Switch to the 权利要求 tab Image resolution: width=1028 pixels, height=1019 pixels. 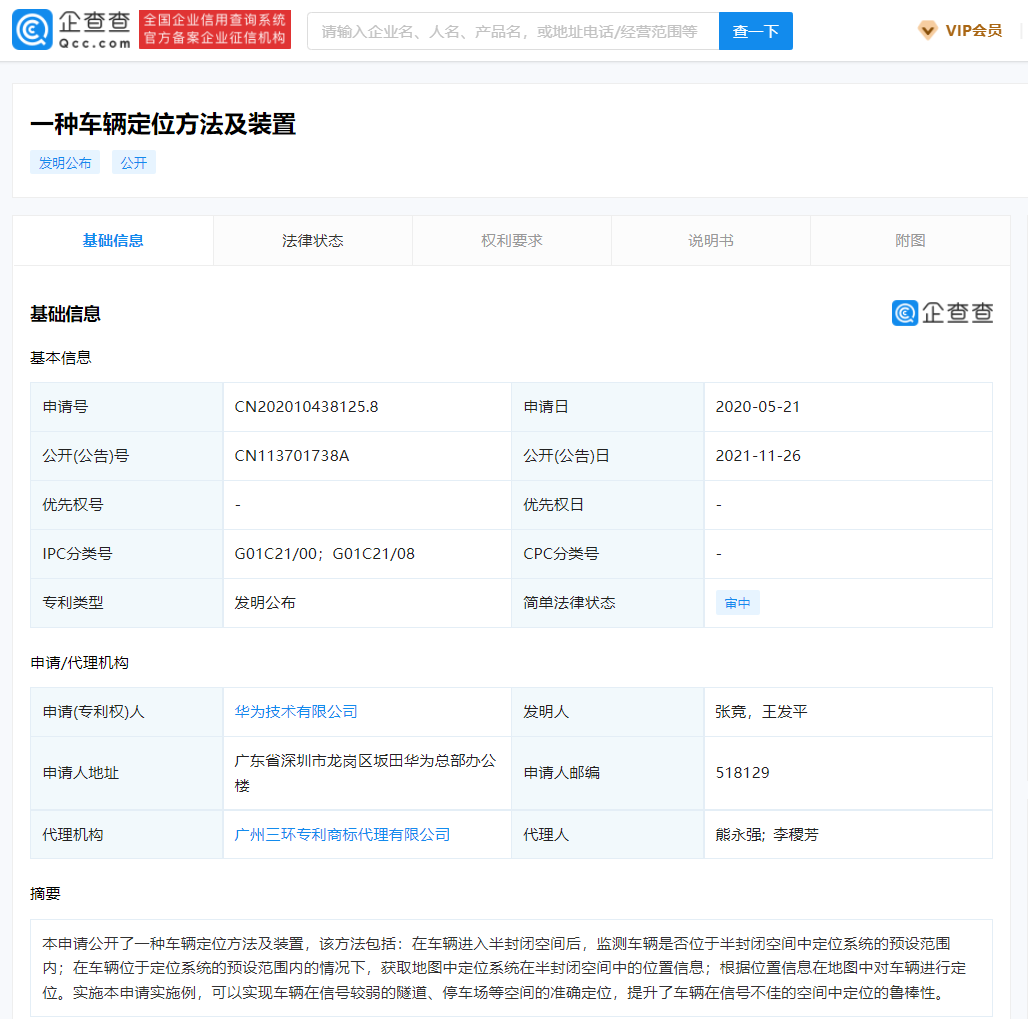[x=511, y=240]
